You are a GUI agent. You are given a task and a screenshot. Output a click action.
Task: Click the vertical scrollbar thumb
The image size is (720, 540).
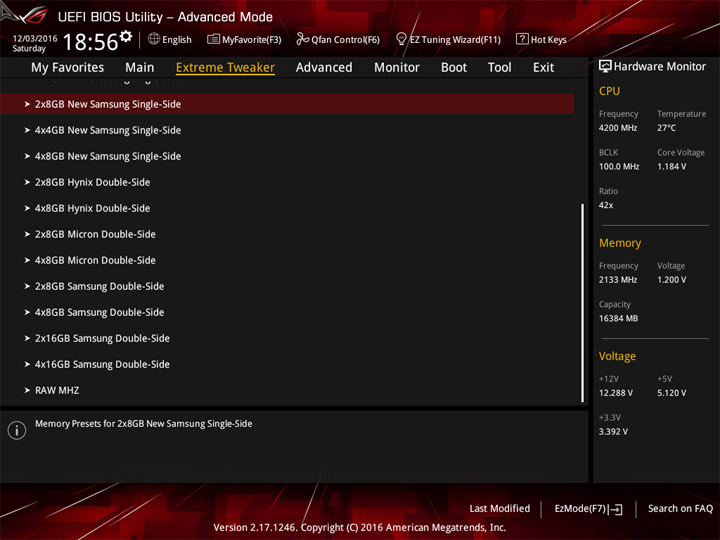(583, 303)
